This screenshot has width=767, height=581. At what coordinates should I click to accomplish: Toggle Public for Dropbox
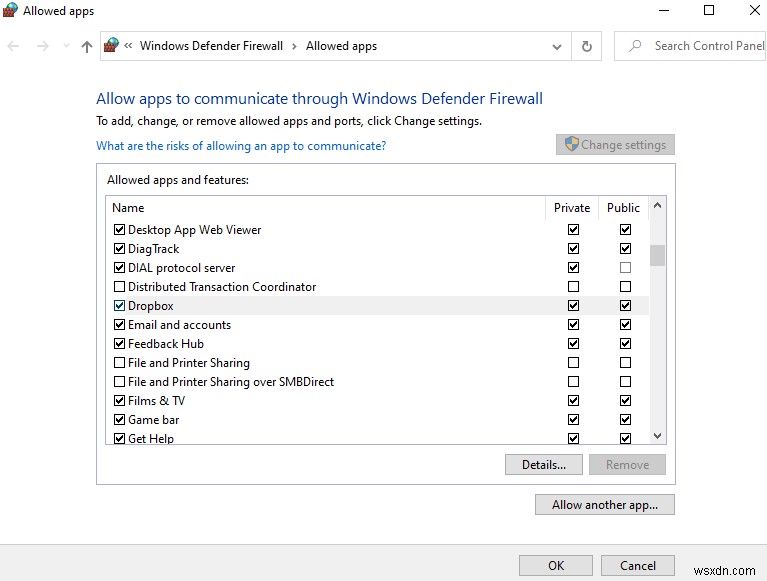[x=625, y=306]
